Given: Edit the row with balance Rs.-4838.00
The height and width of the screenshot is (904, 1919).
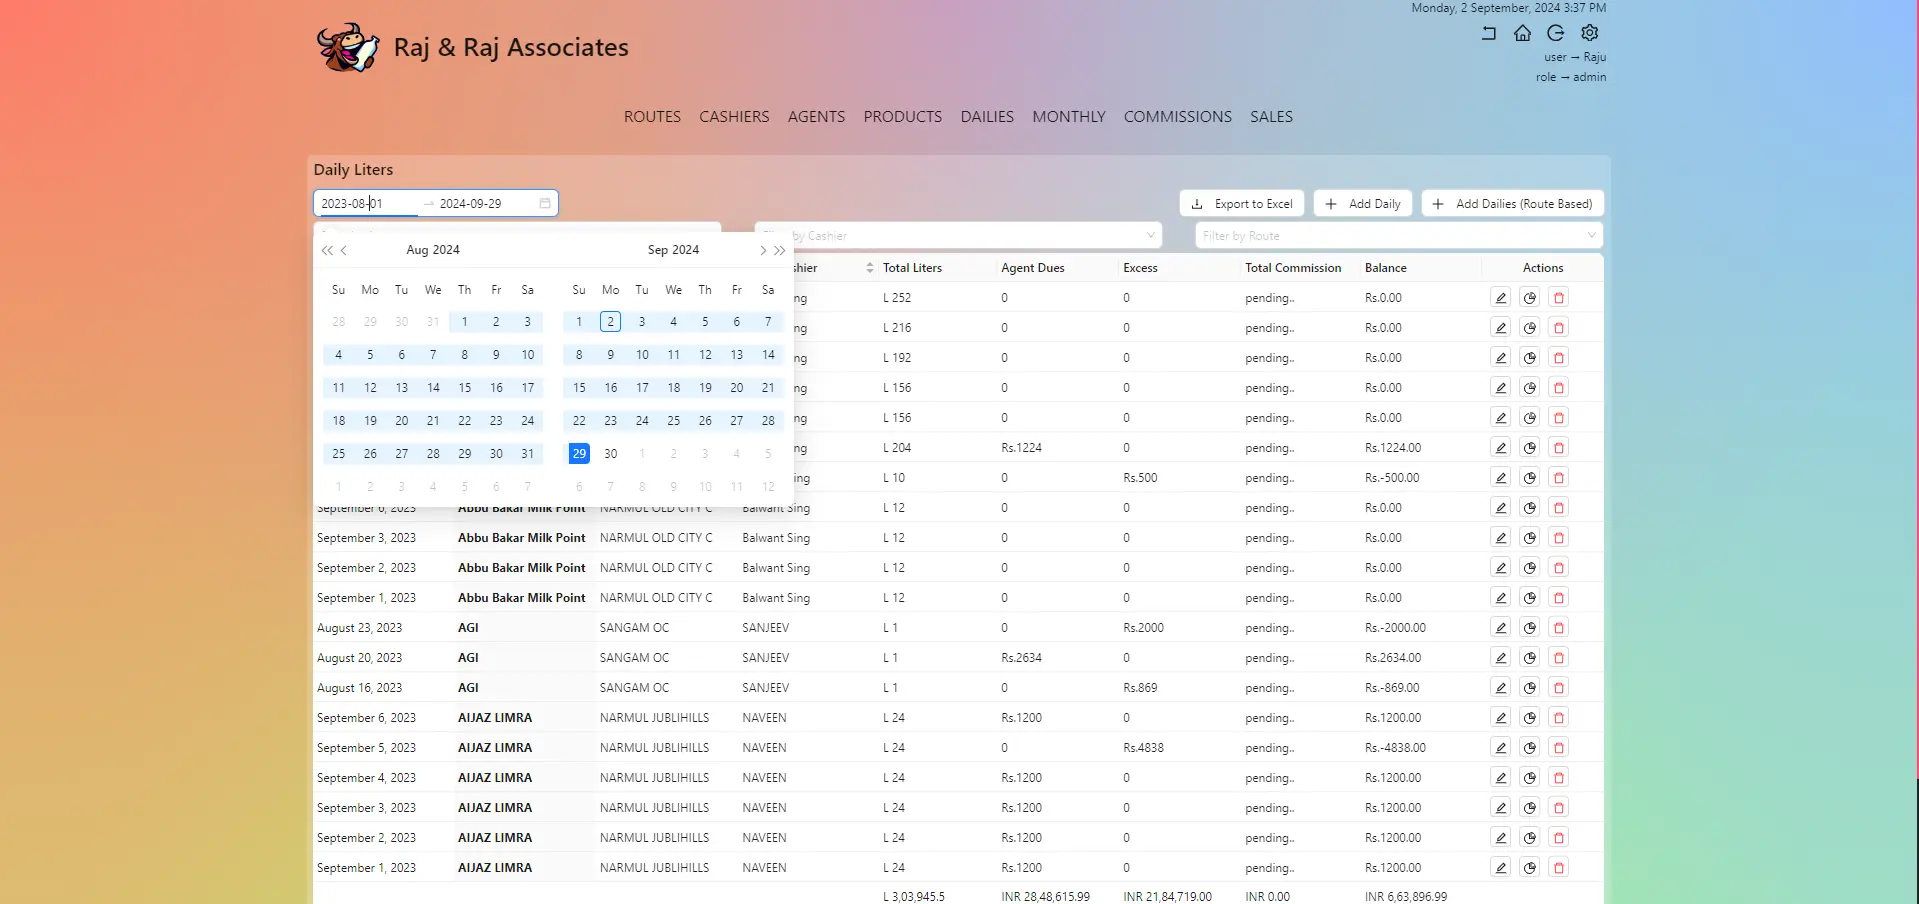Looking at the screenshot, I should (x=1501, y=748).
